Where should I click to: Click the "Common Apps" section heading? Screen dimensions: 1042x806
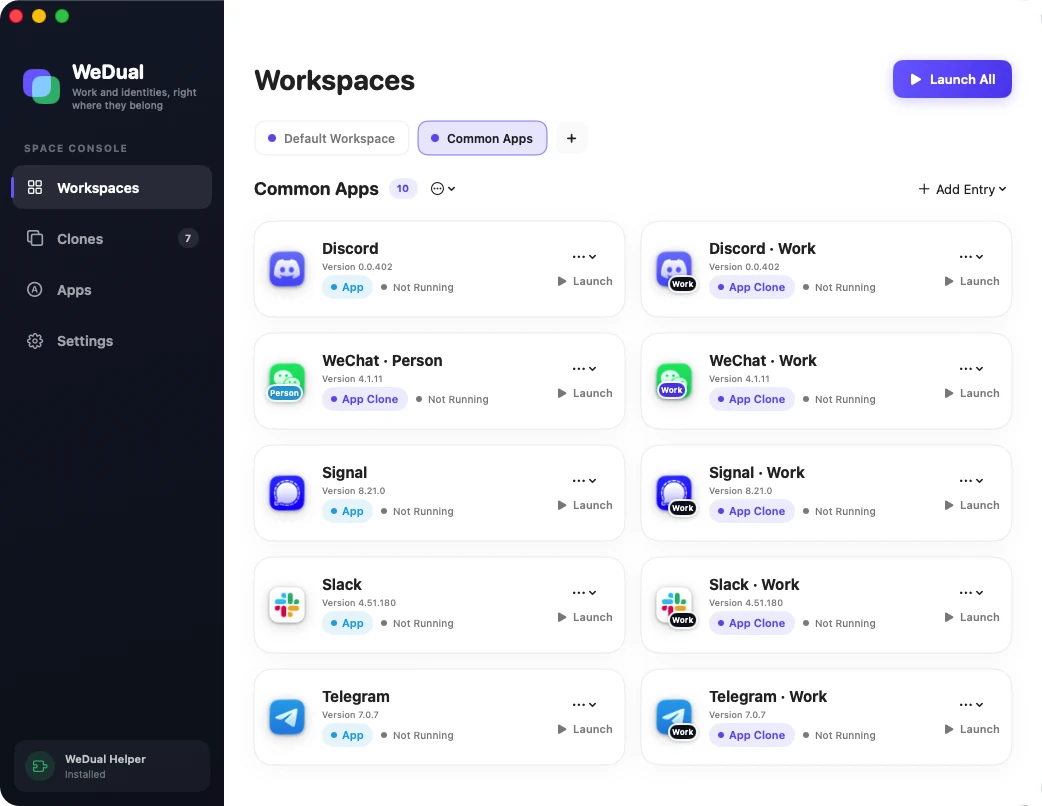316,189
